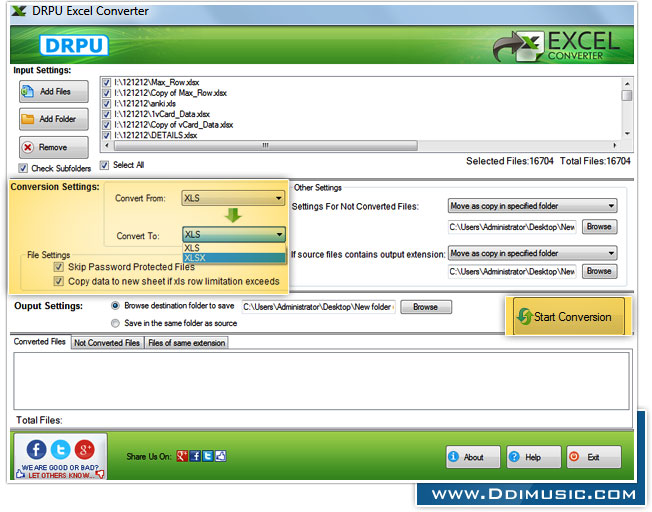Open source files contains output extension dropdown
Screen dimensions: 652x512
pos(532,253)
